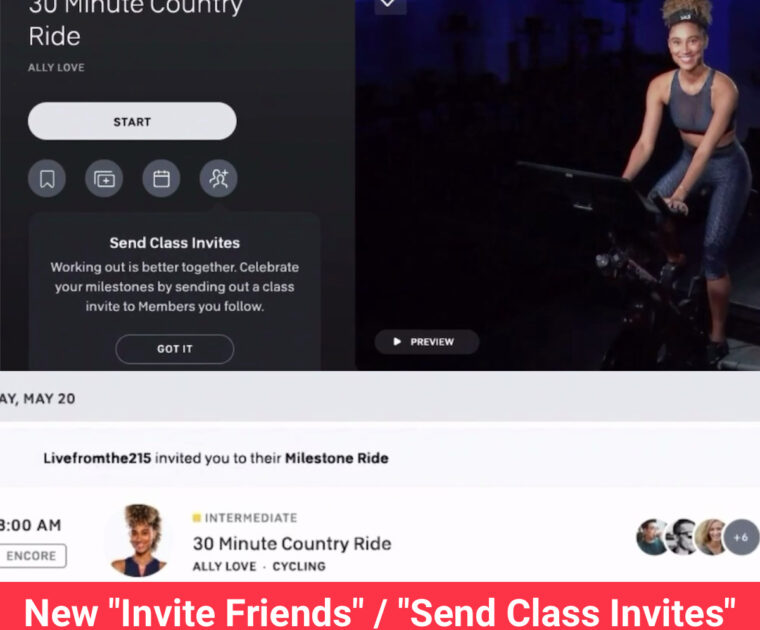Viewport: 760px width, 630px height.
Task: Bookmark the 30 Minute Country Ride class
Action: pyautogui.click(x=47, y=179)
